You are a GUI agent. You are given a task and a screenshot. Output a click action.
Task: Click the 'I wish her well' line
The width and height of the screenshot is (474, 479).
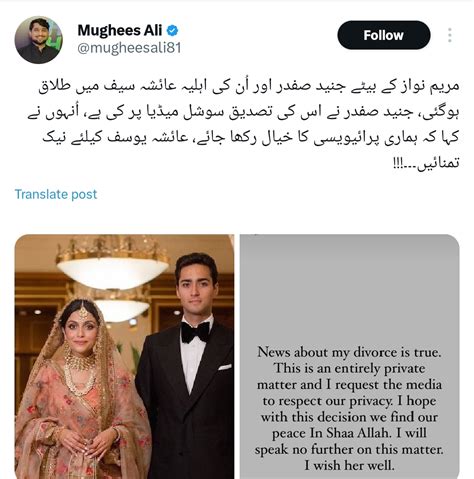[349, 465]
